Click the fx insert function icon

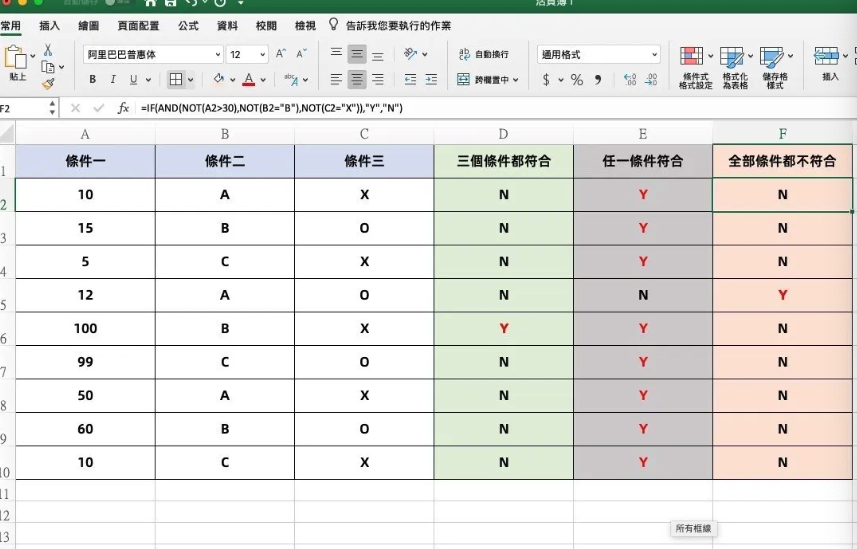pos(123,108)
